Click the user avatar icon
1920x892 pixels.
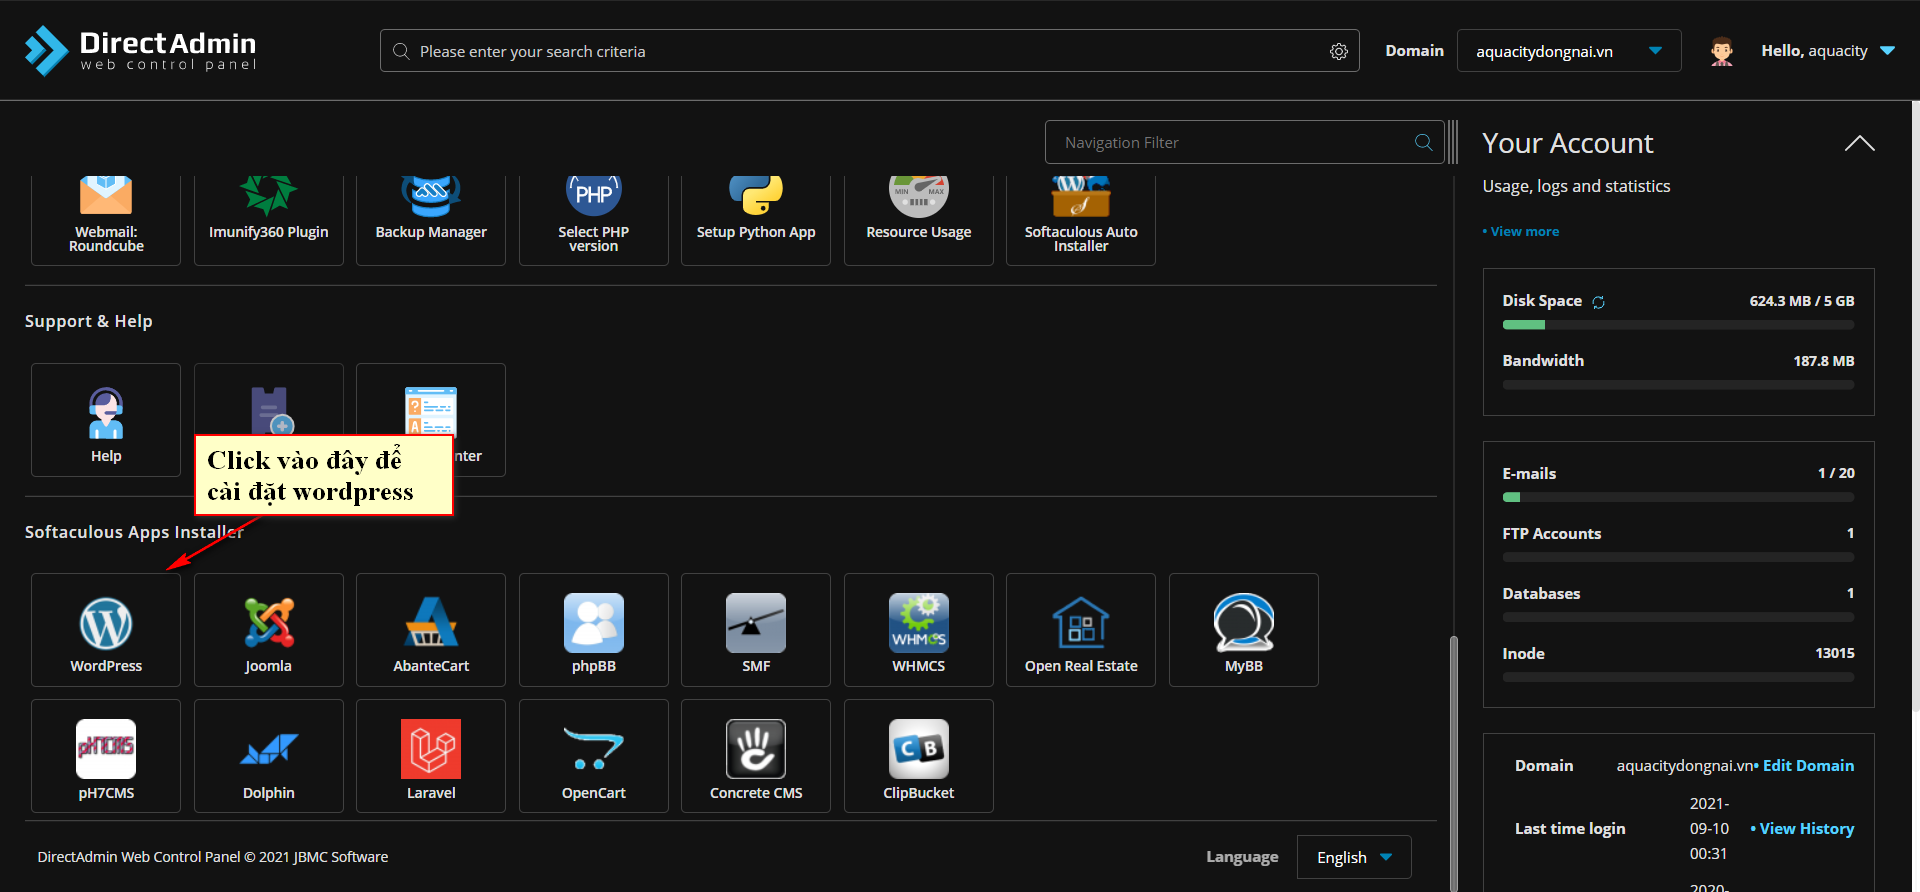[1721, 51]
